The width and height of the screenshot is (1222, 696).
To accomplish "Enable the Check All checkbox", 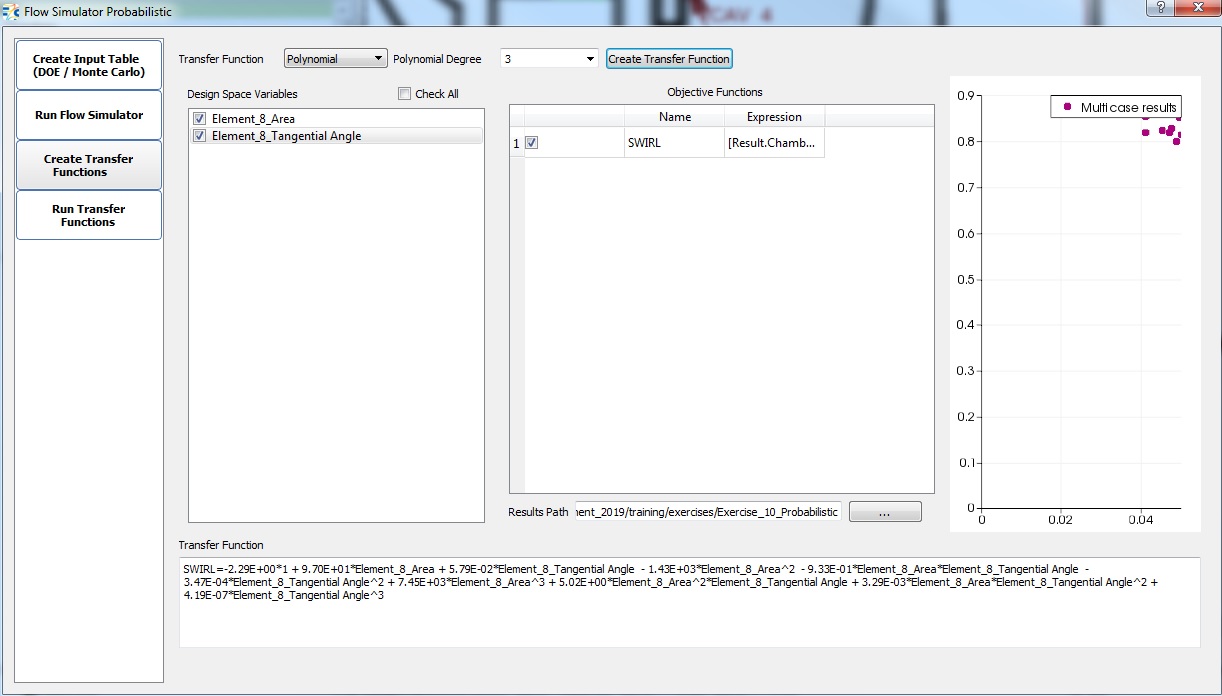I will [404, 94].
